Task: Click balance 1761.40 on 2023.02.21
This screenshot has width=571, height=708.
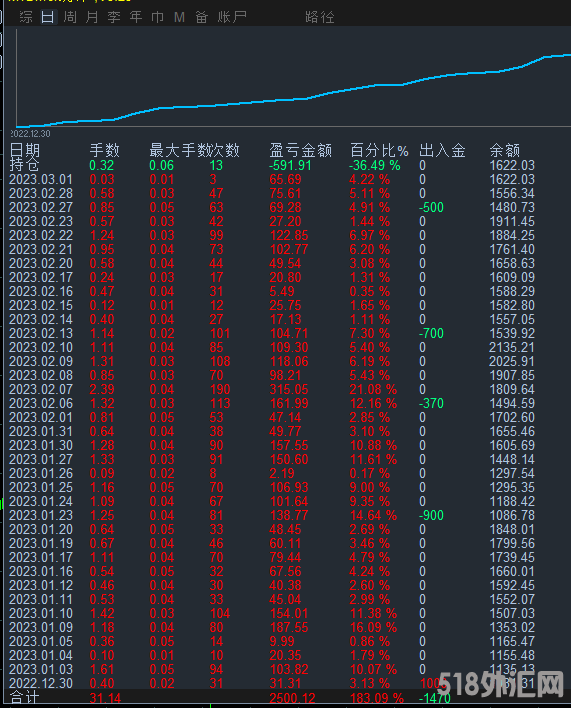Action: tap(512, 249)
